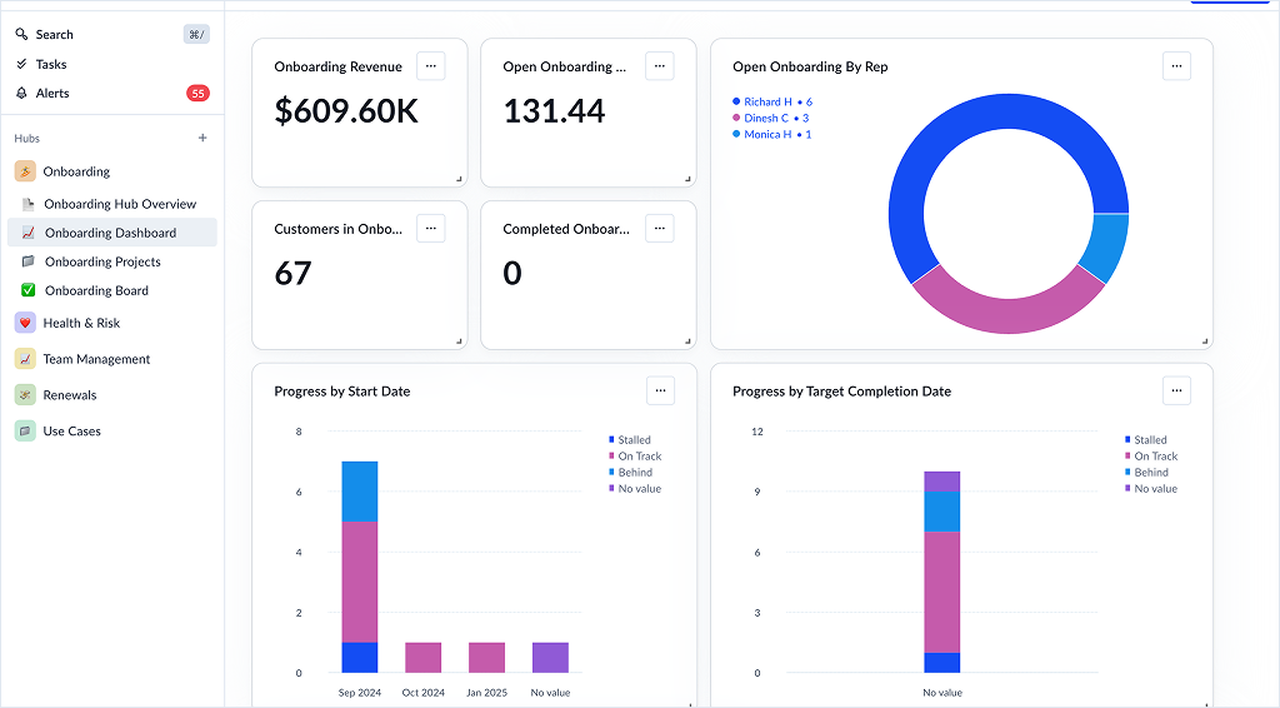Click the Oct 2024 bar in Start Date chart
Viewport: 1280px width, 708px height.
(423, 657)
